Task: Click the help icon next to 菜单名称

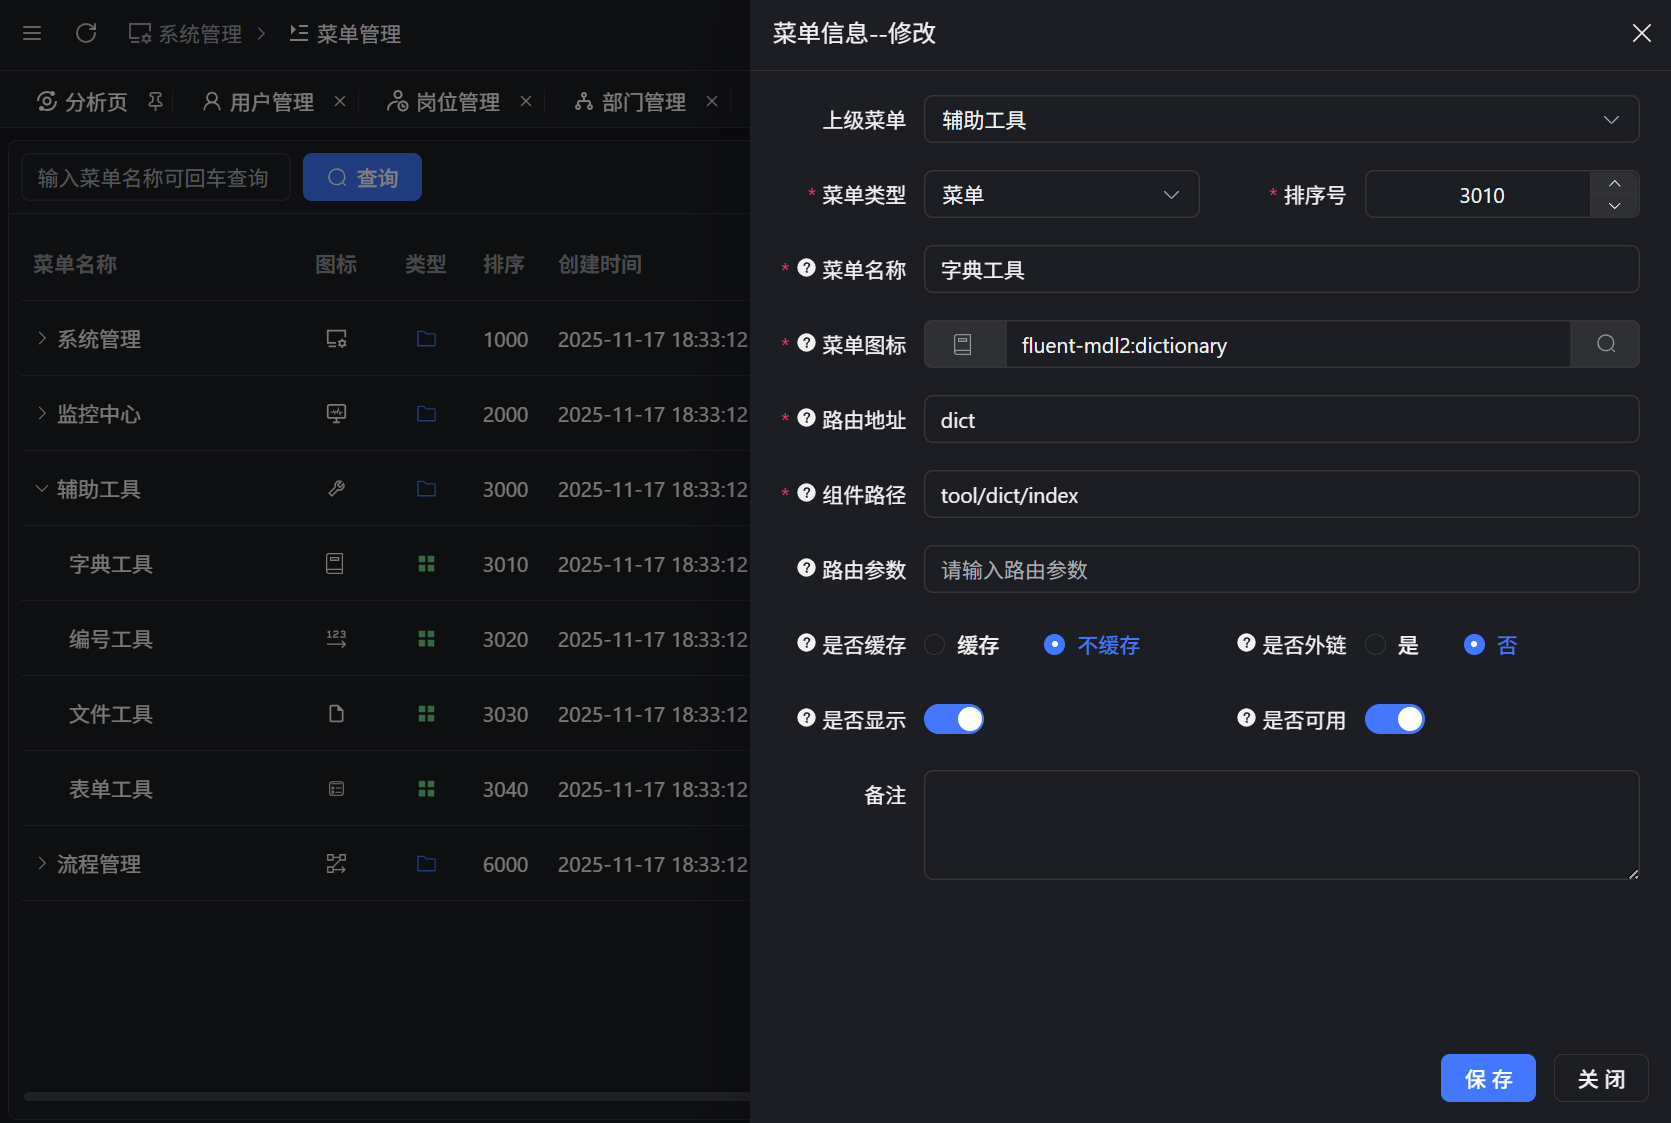Action: tap(806, 268)
